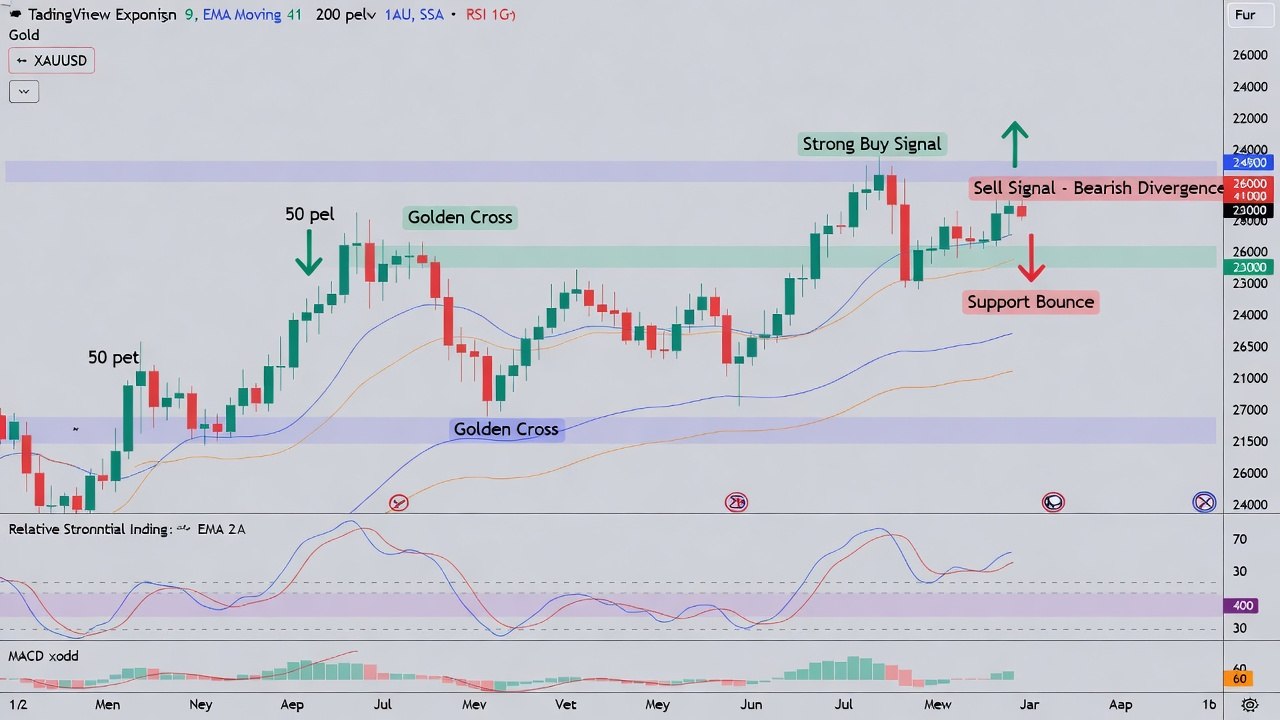Click the "Gold" instrument name
Screen dimensions: 1280x720
(24, 35)
